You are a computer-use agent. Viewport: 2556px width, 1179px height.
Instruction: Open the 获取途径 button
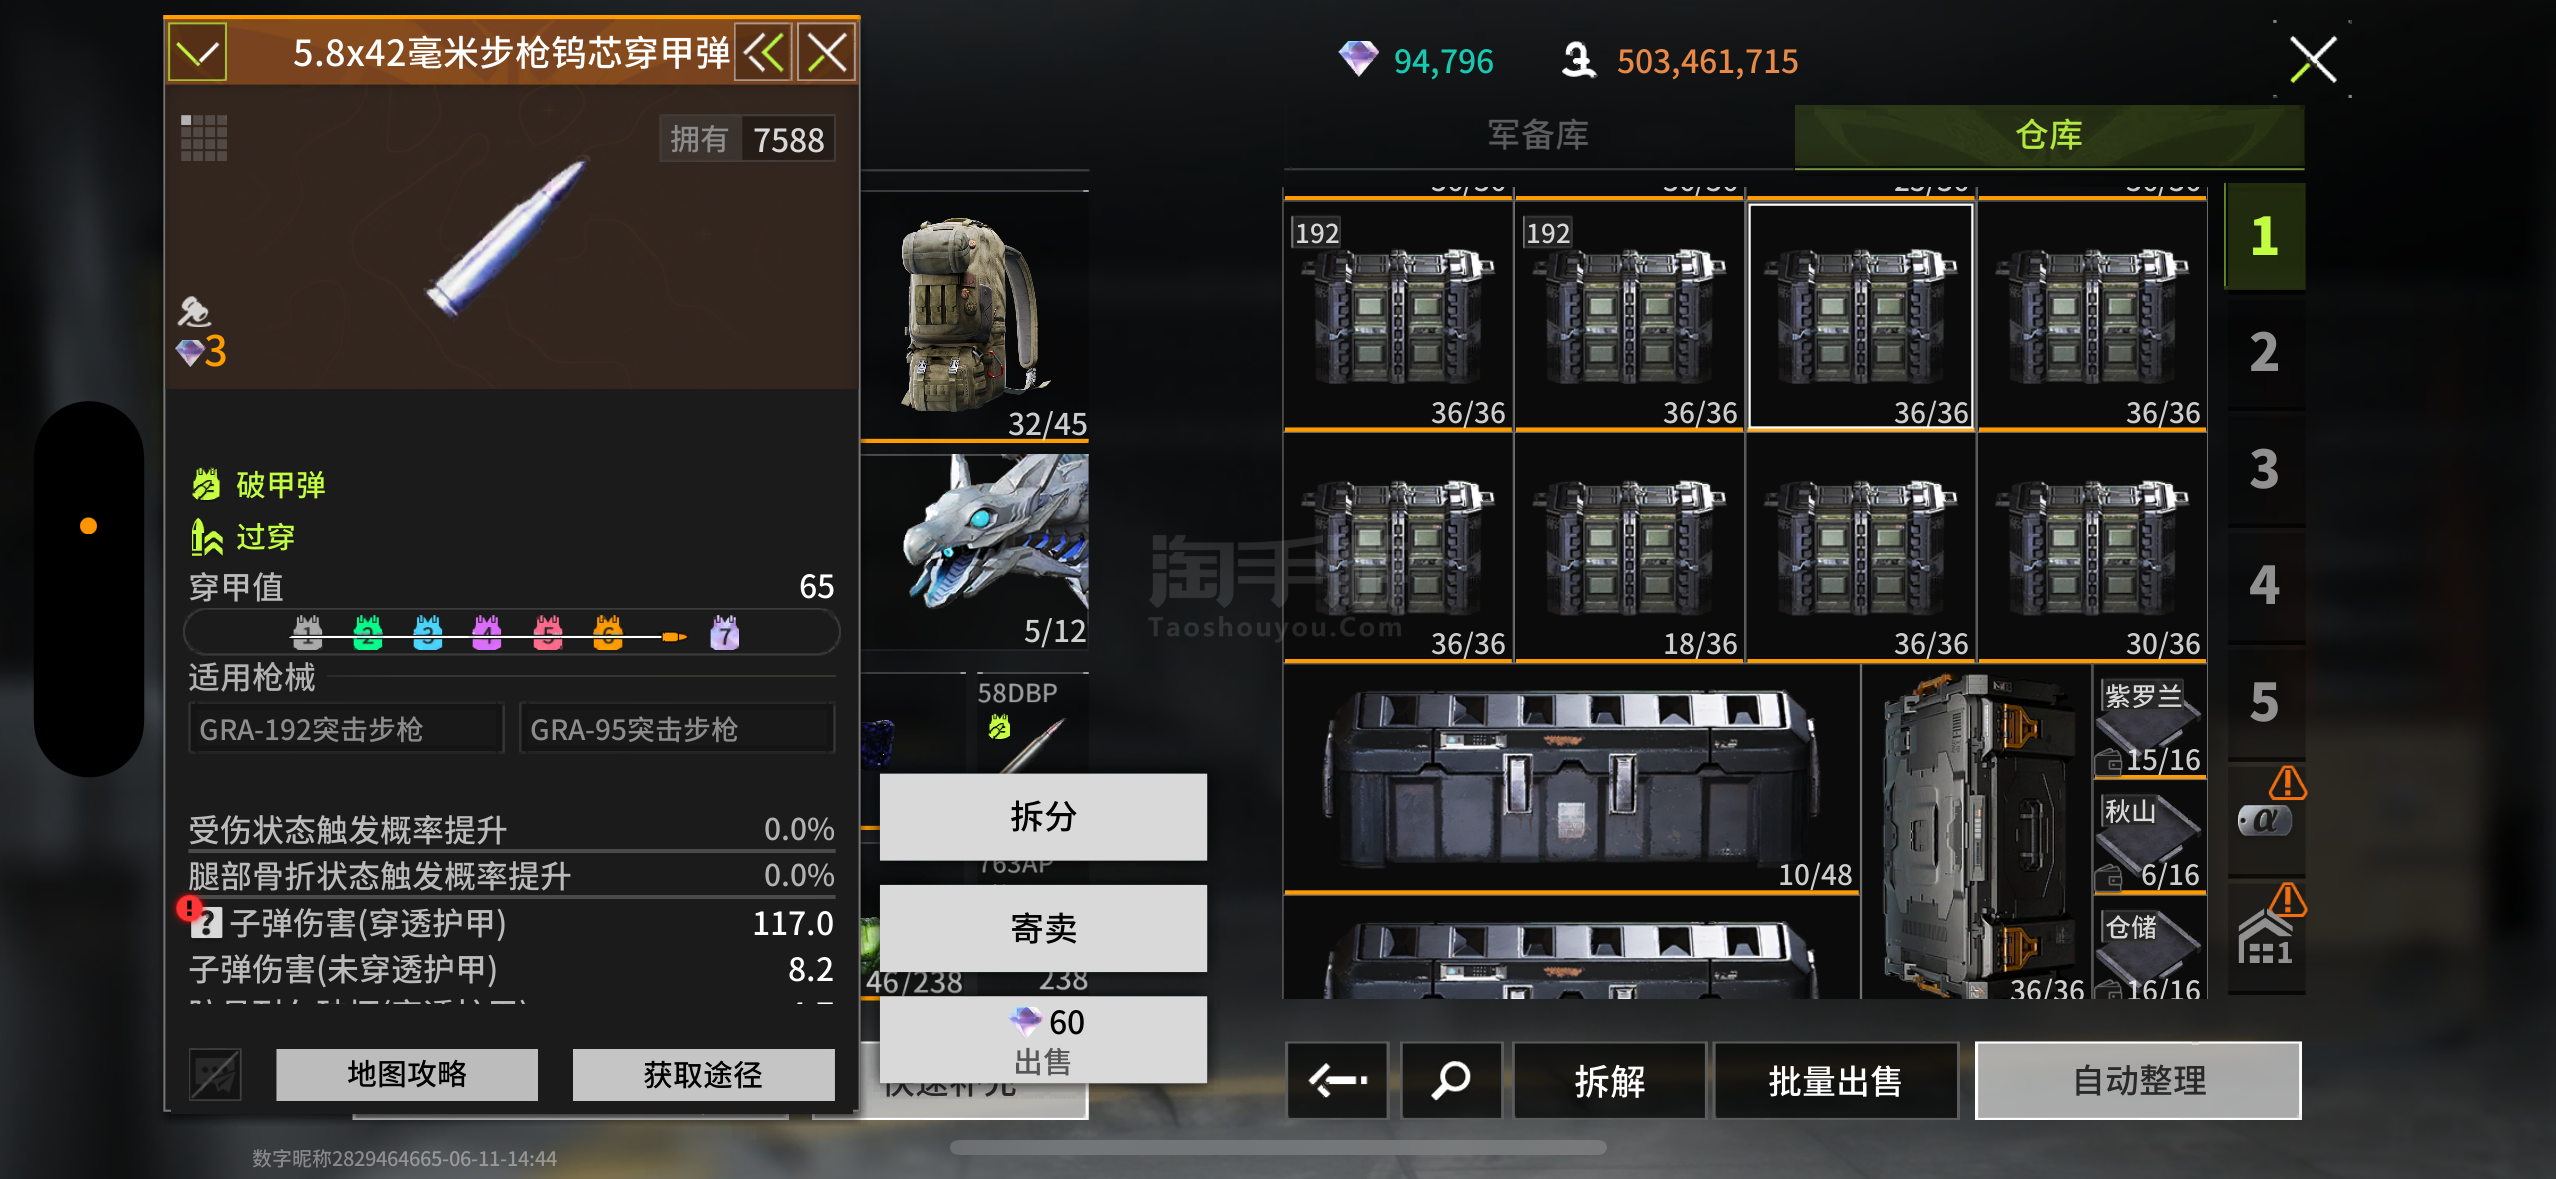(703, 1074)
